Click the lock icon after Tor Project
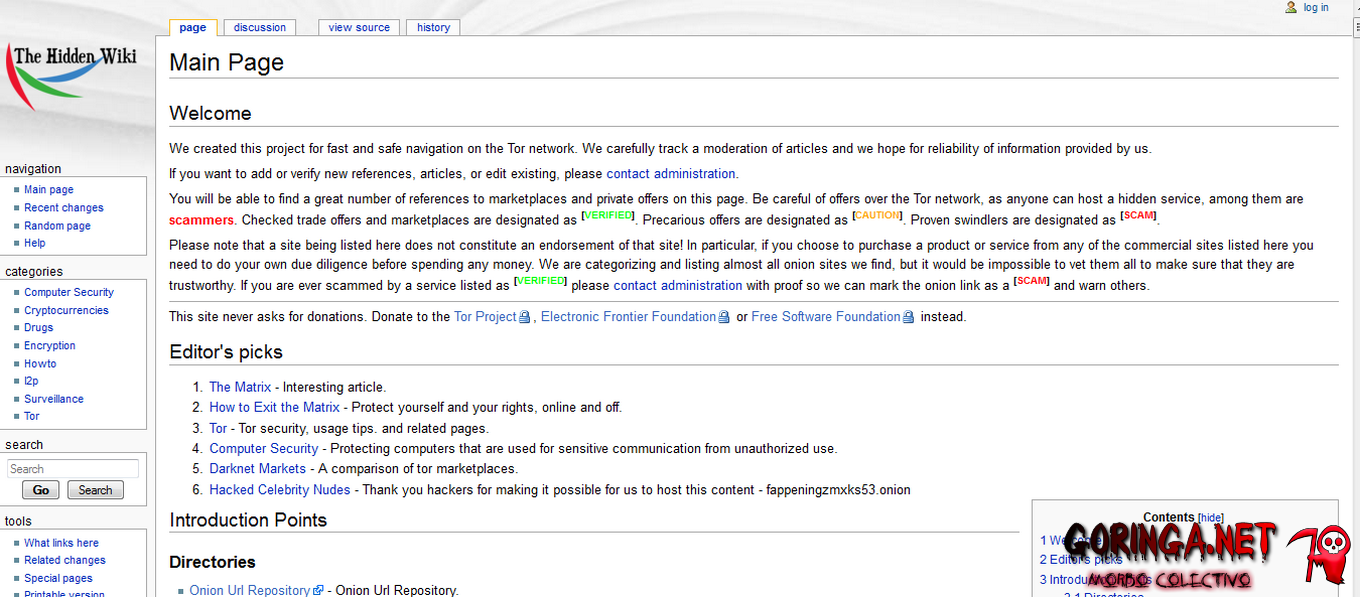 point(525,317)
